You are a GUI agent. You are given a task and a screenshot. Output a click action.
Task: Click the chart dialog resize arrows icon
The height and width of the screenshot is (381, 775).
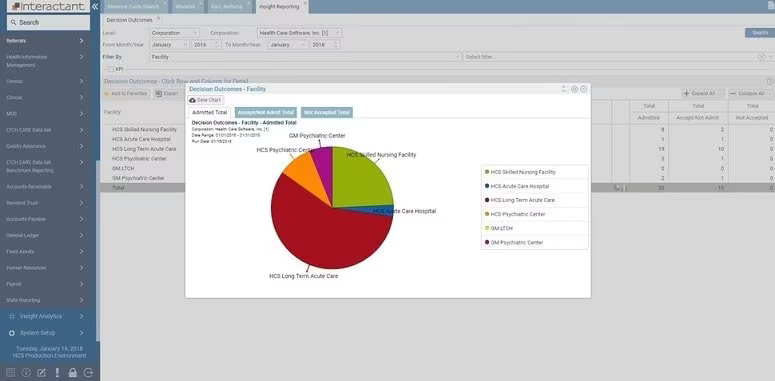click(x=565, y=89)
